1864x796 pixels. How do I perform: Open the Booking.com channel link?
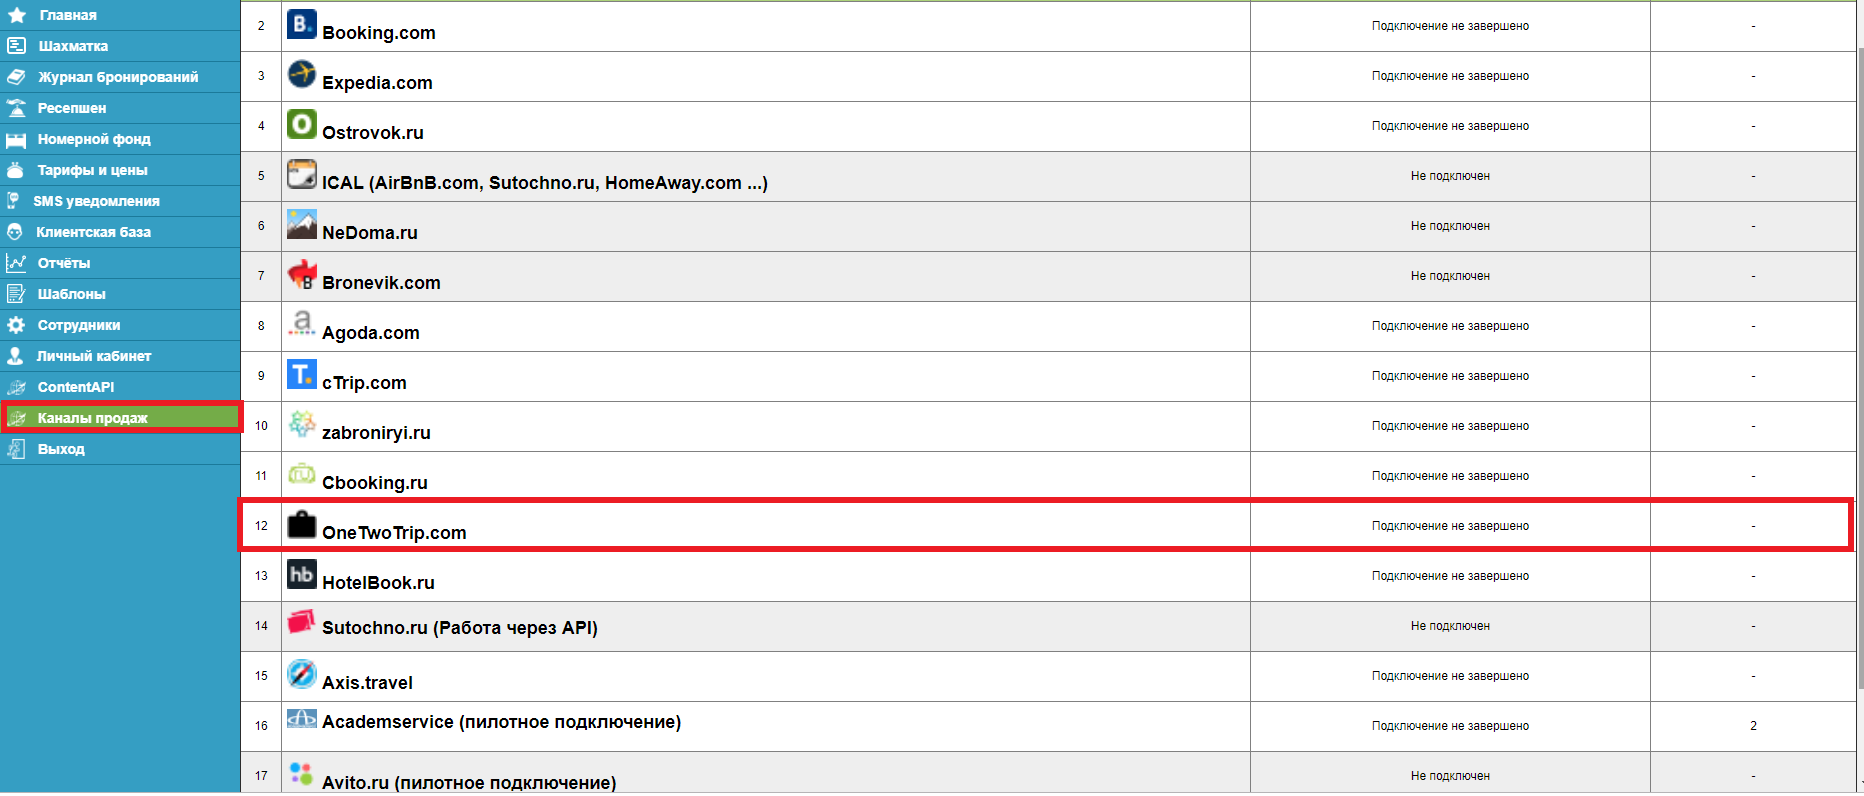(x=379, y=33)
